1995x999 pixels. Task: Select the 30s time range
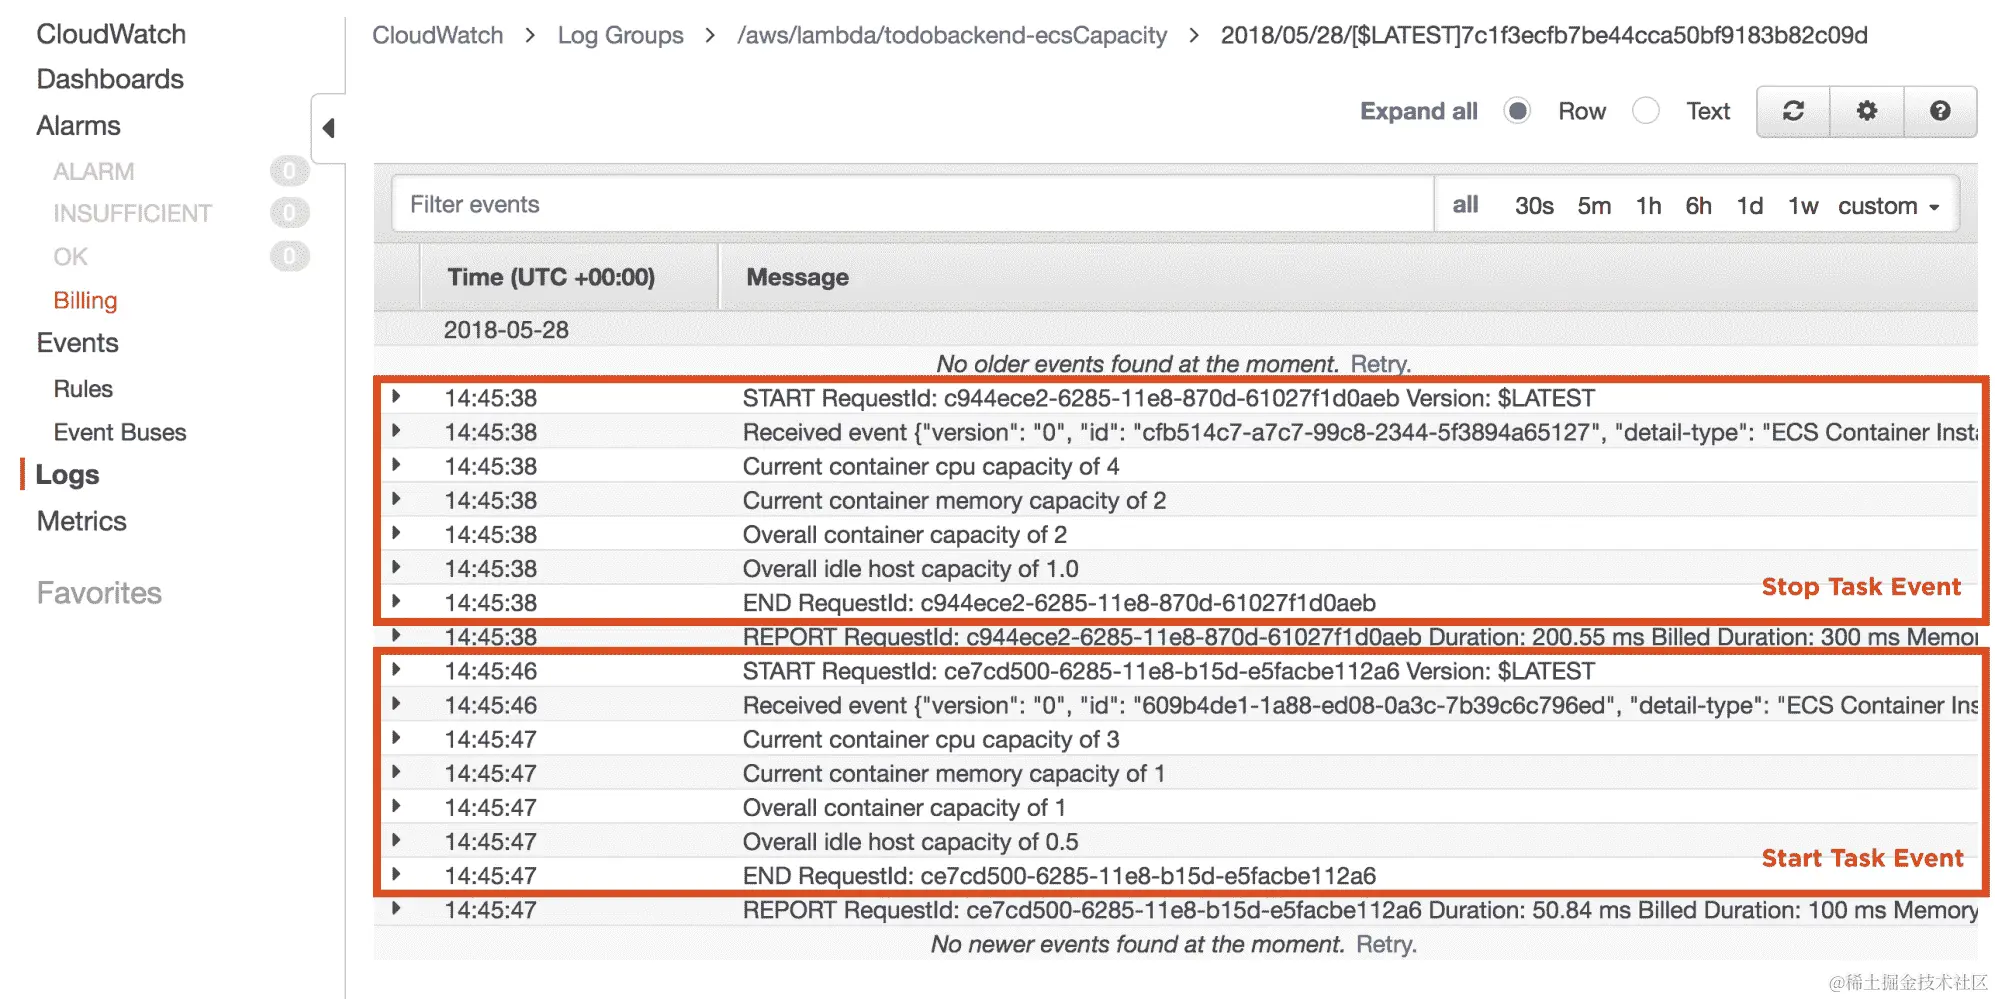[x=1533, y=206]
